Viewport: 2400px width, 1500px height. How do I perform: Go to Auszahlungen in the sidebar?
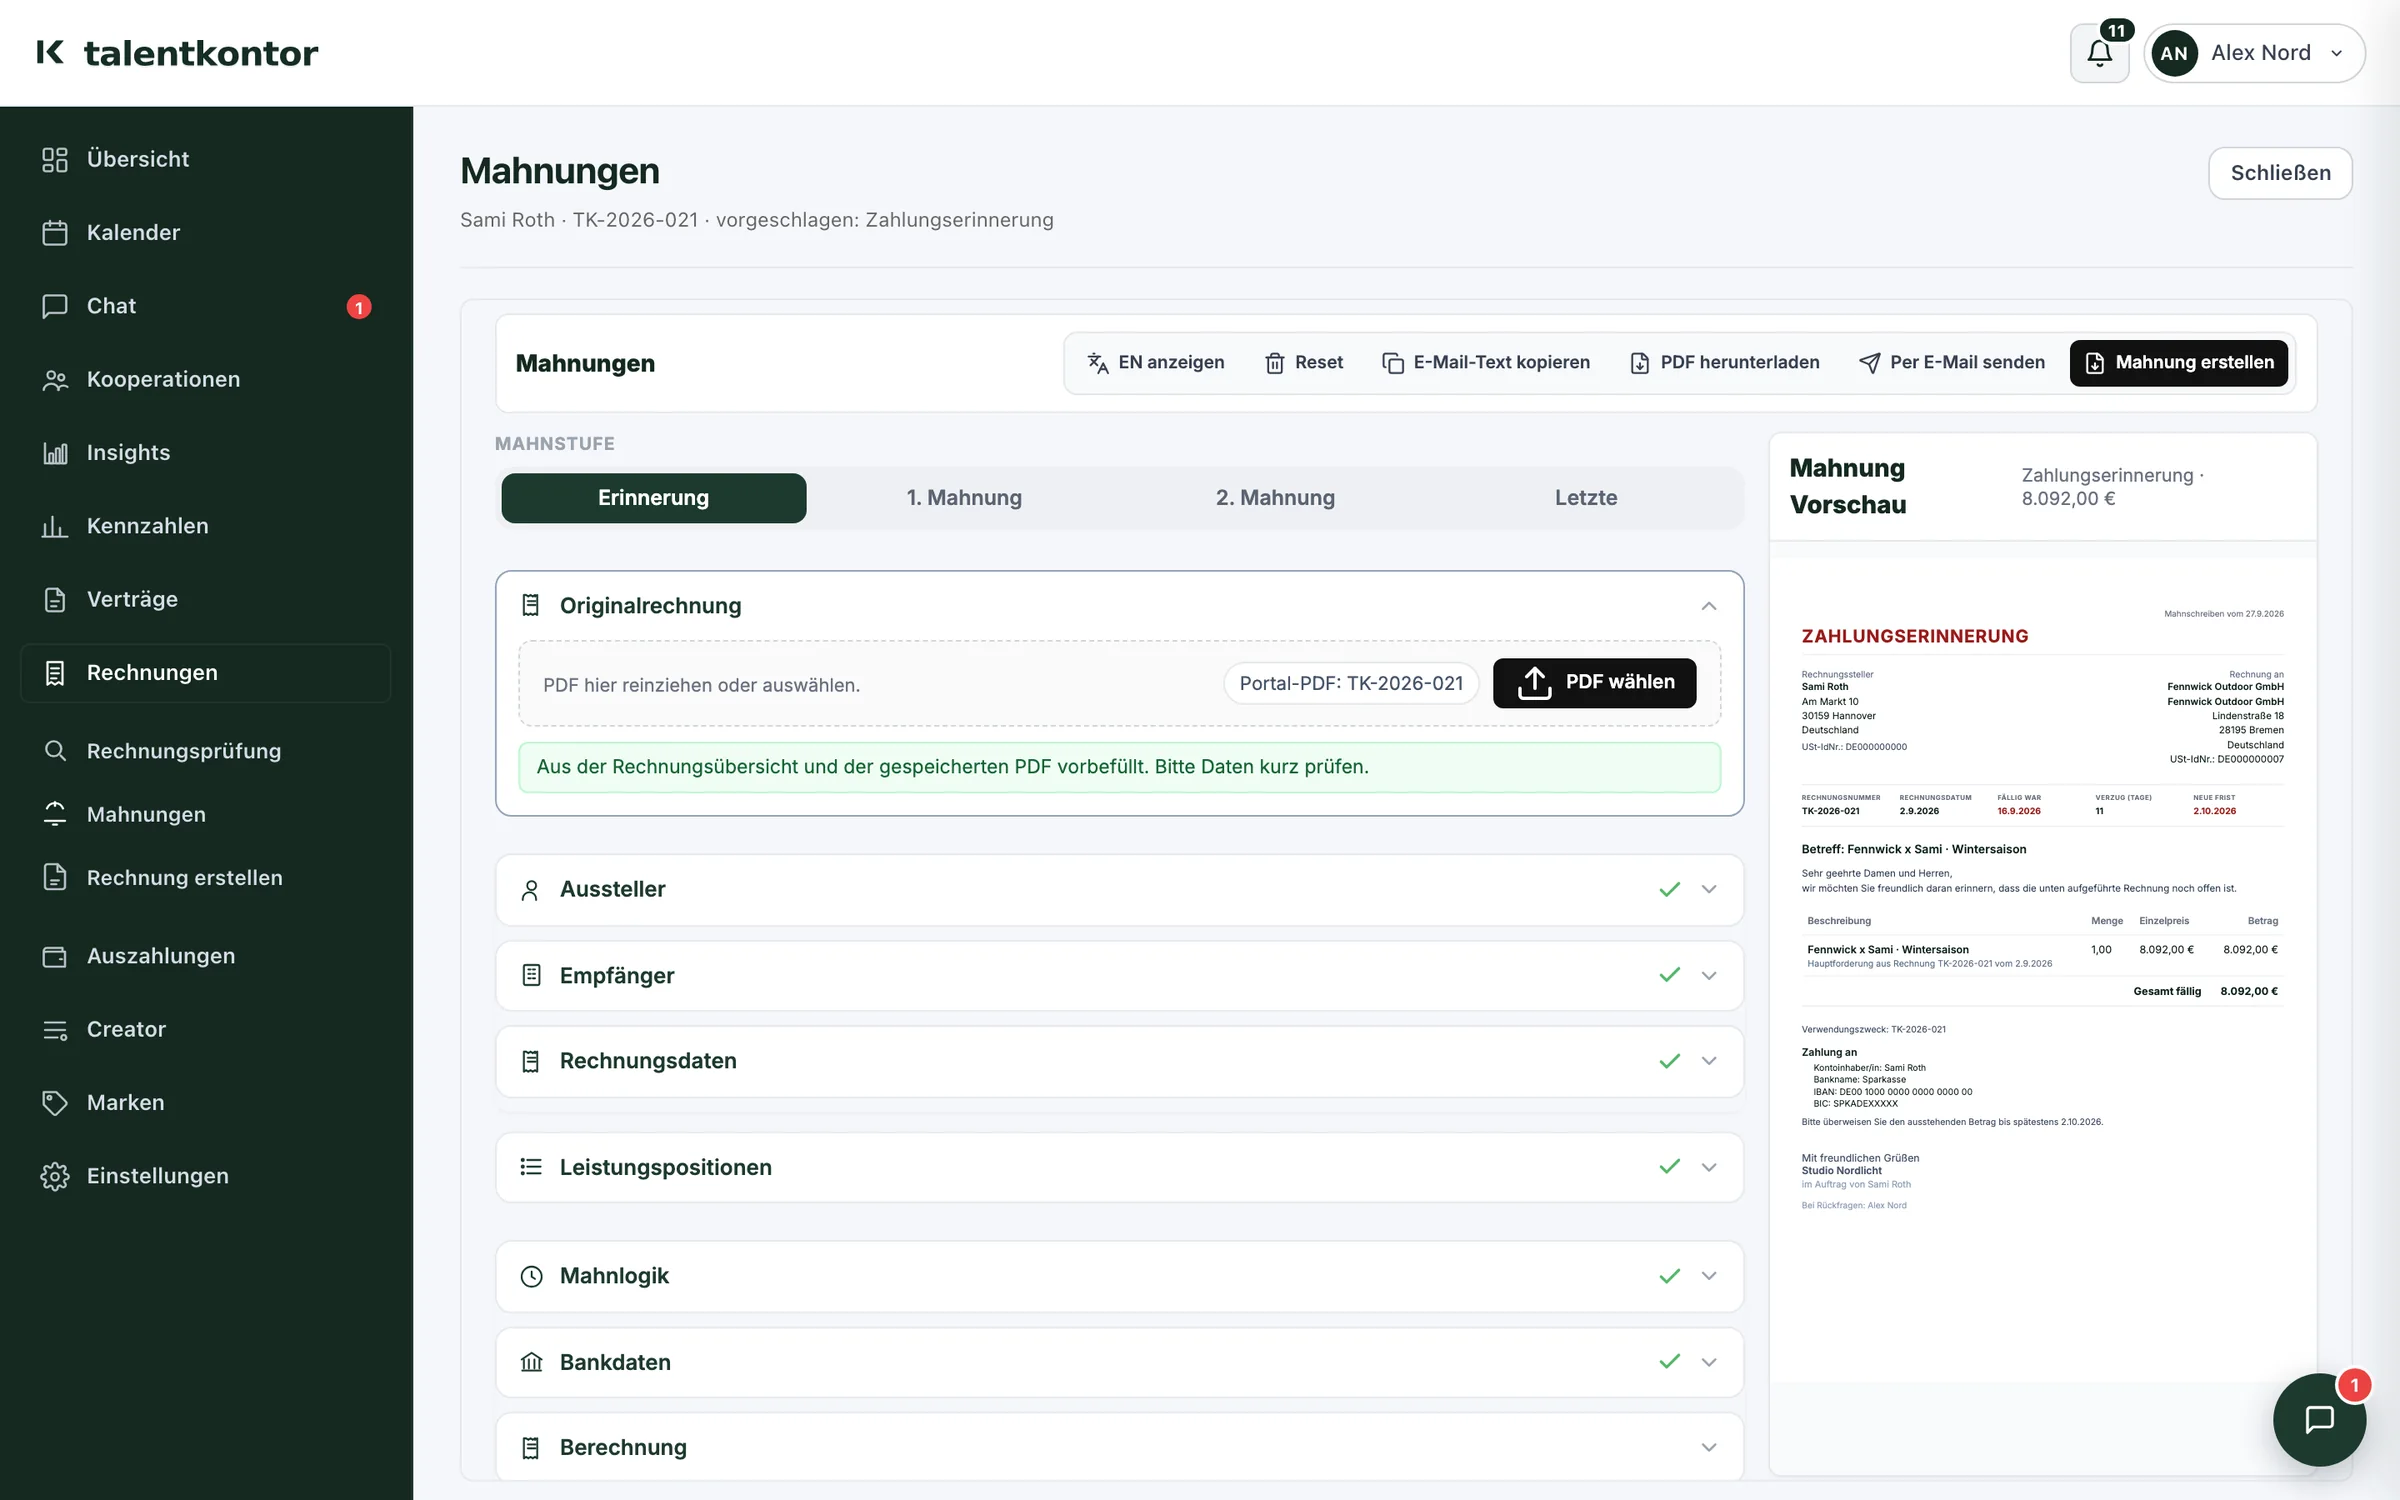tap(206, 957)
